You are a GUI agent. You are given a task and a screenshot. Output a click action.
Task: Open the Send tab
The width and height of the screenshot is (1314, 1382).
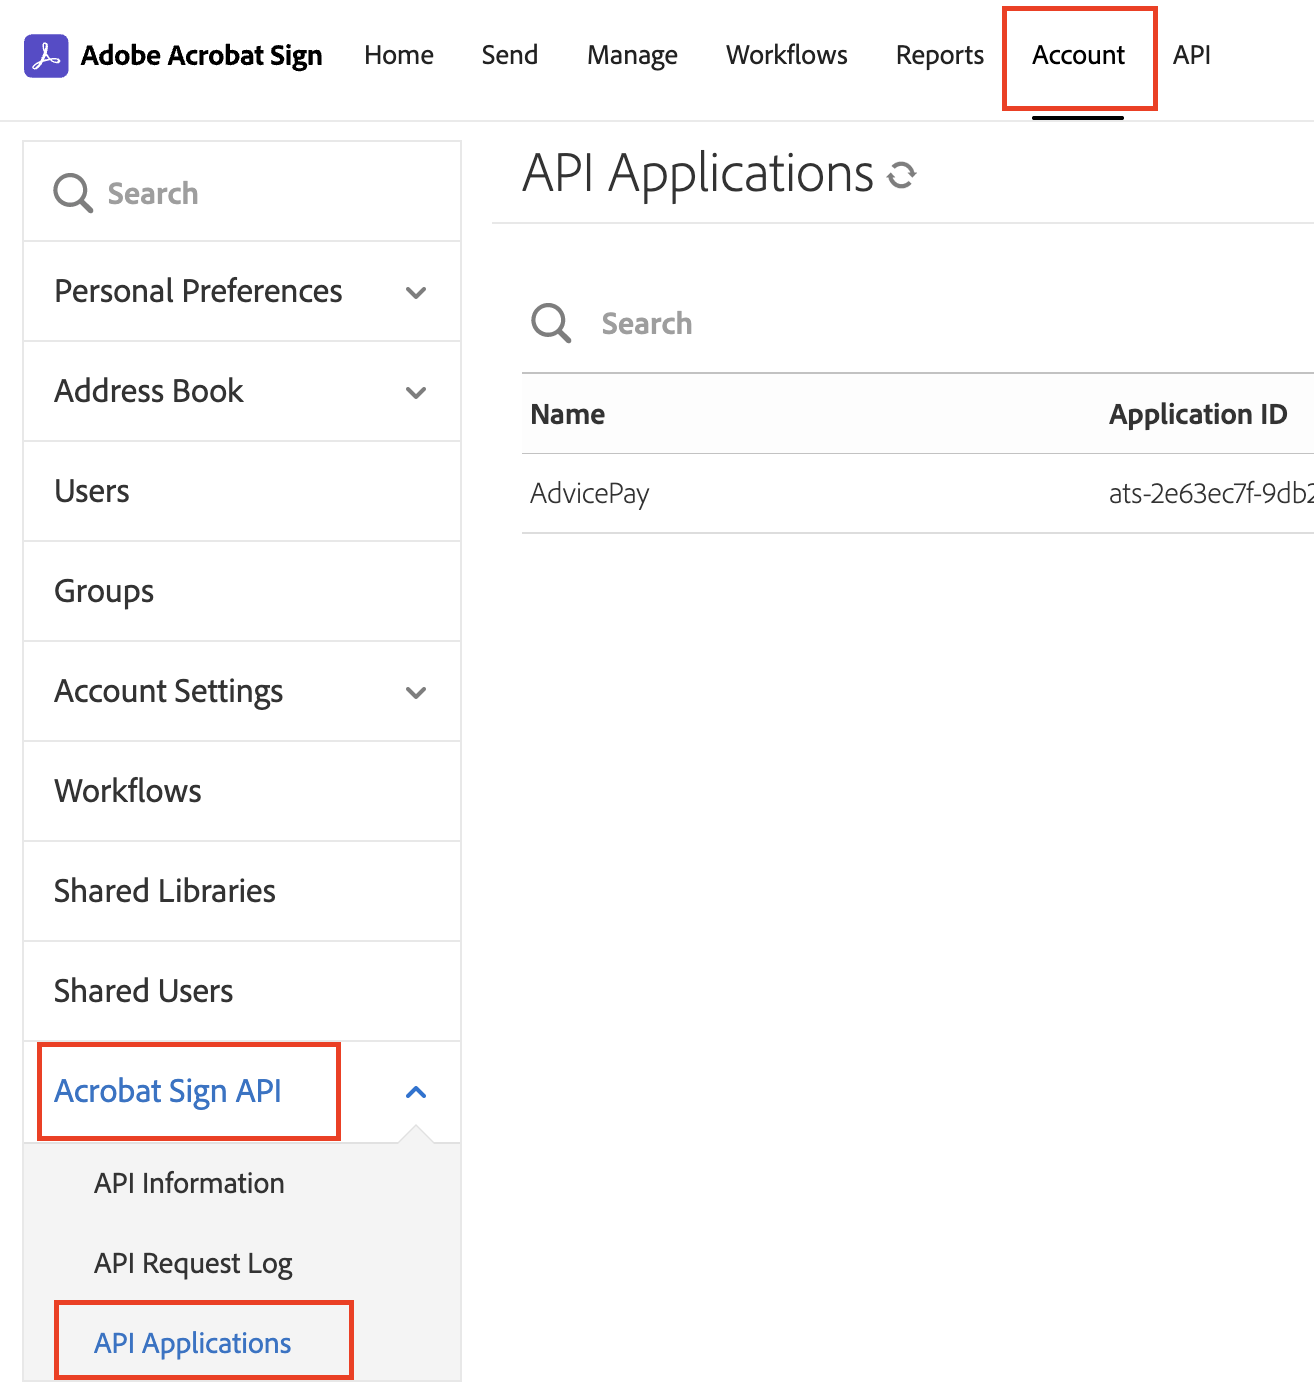pyautogui.click(x=510, y=55)
